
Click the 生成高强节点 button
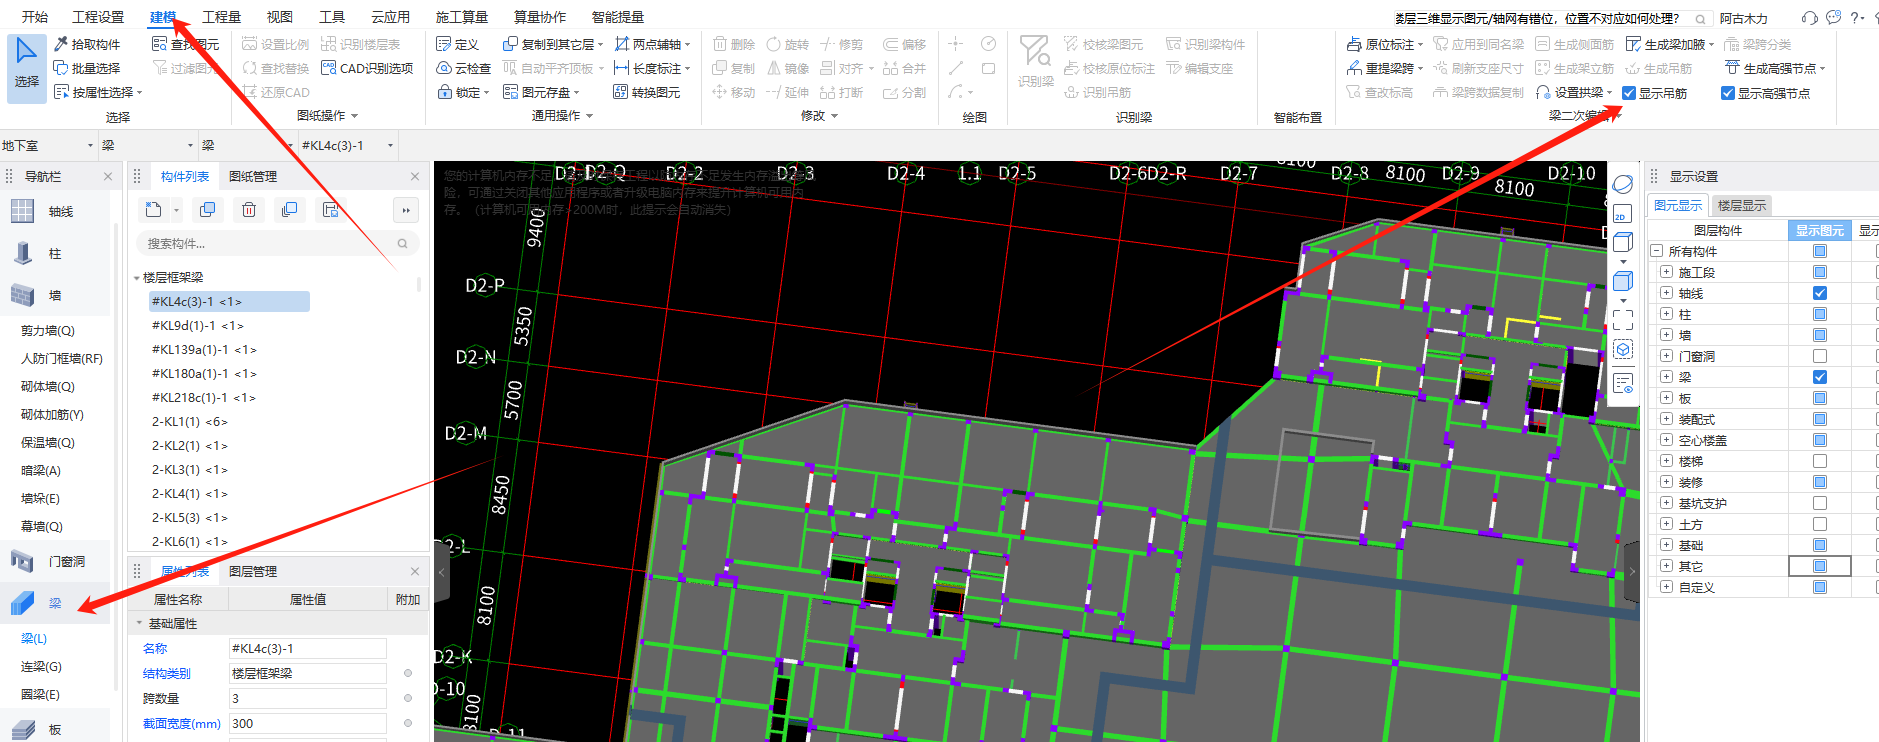(1774, 68)
